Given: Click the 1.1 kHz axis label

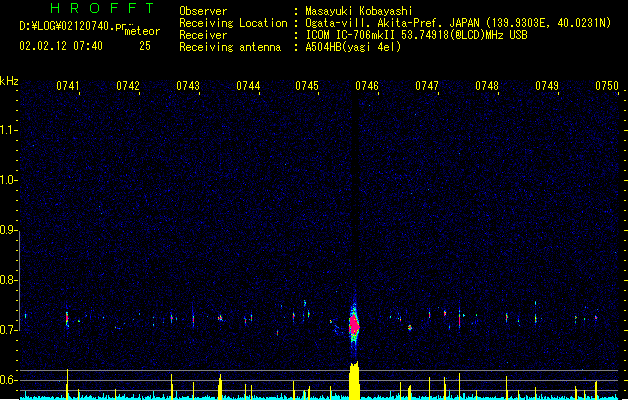Looking at the screenshot, I should [8, 130].
